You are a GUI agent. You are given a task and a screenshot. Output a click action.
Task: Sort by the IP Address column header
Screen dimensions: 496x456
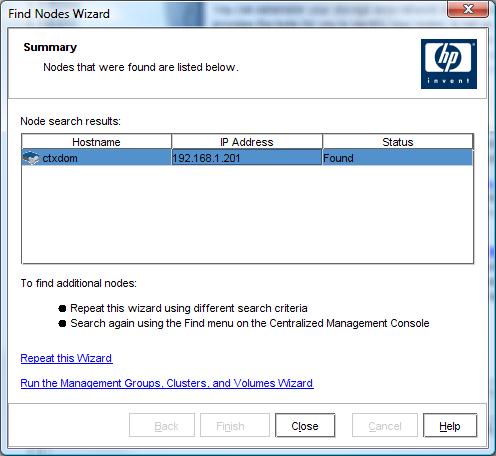point(247,142)
